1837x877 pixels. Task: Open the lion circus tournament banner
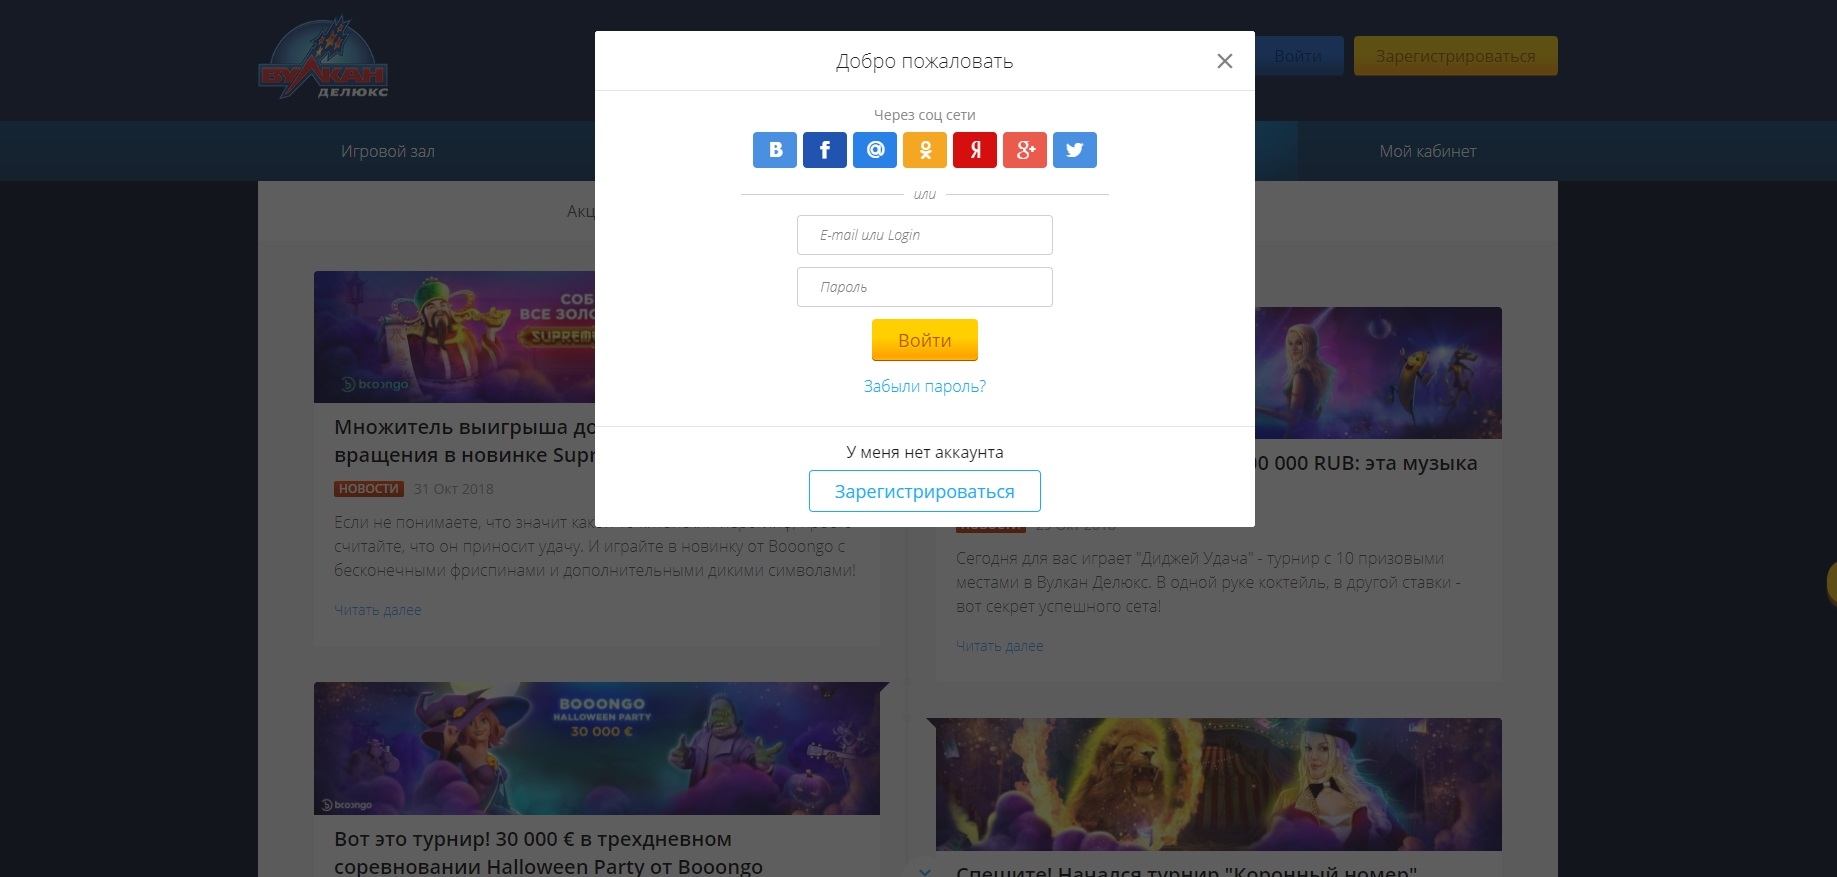(1219, 784)
